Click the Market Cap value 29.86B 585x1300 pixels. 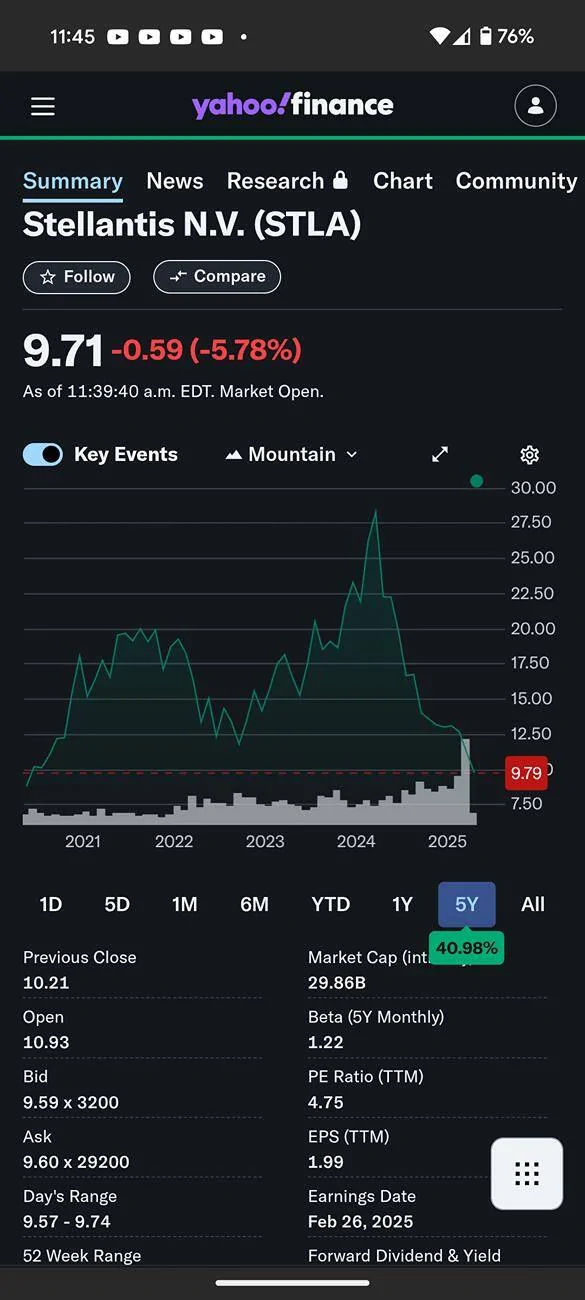tap(337, 982)
